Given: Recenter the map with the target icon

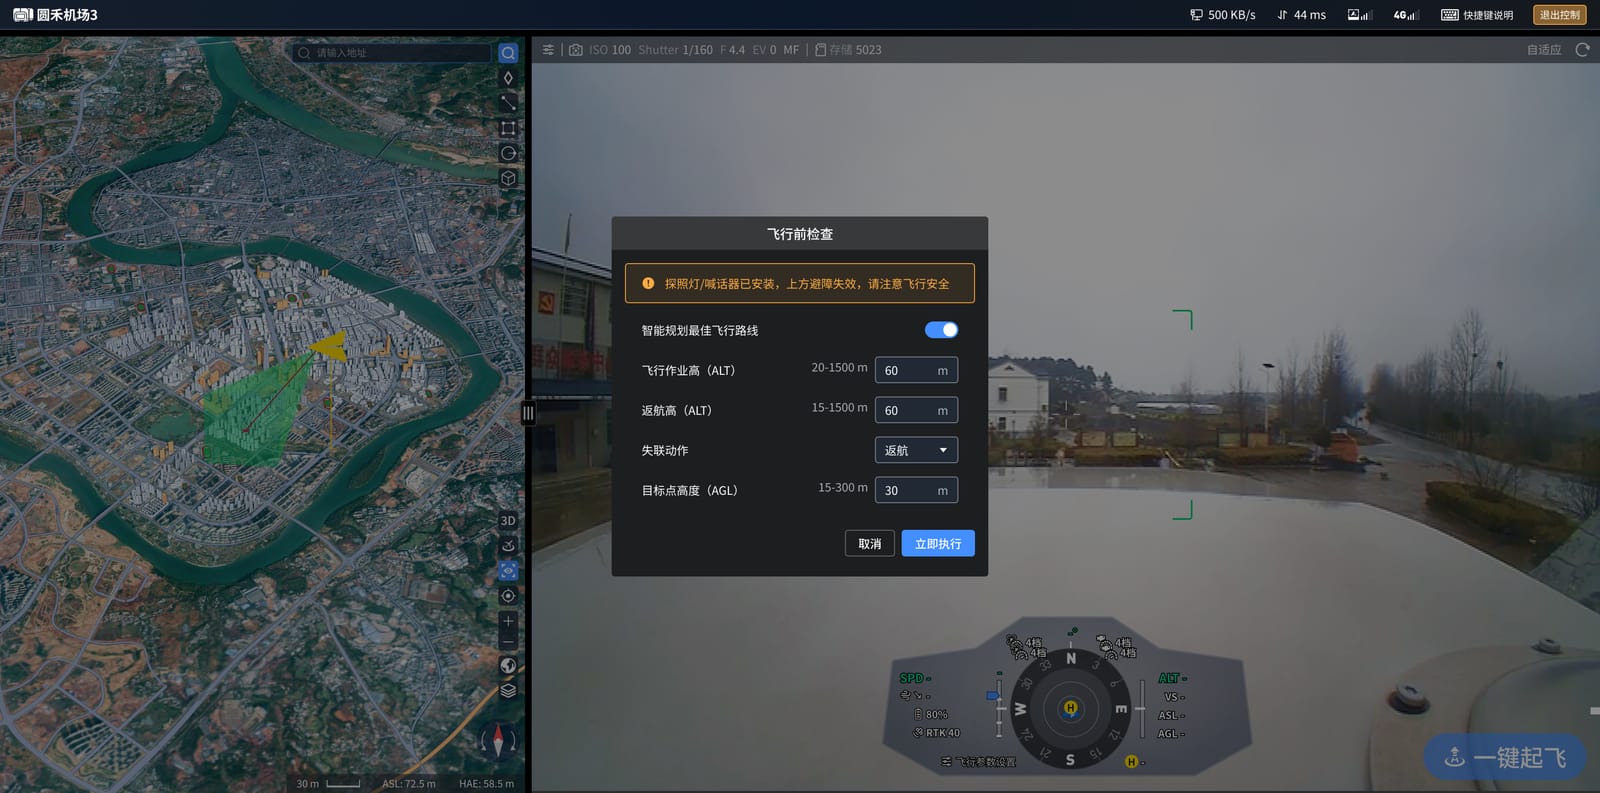Looking at the screenshot, I should click(508, 596).
